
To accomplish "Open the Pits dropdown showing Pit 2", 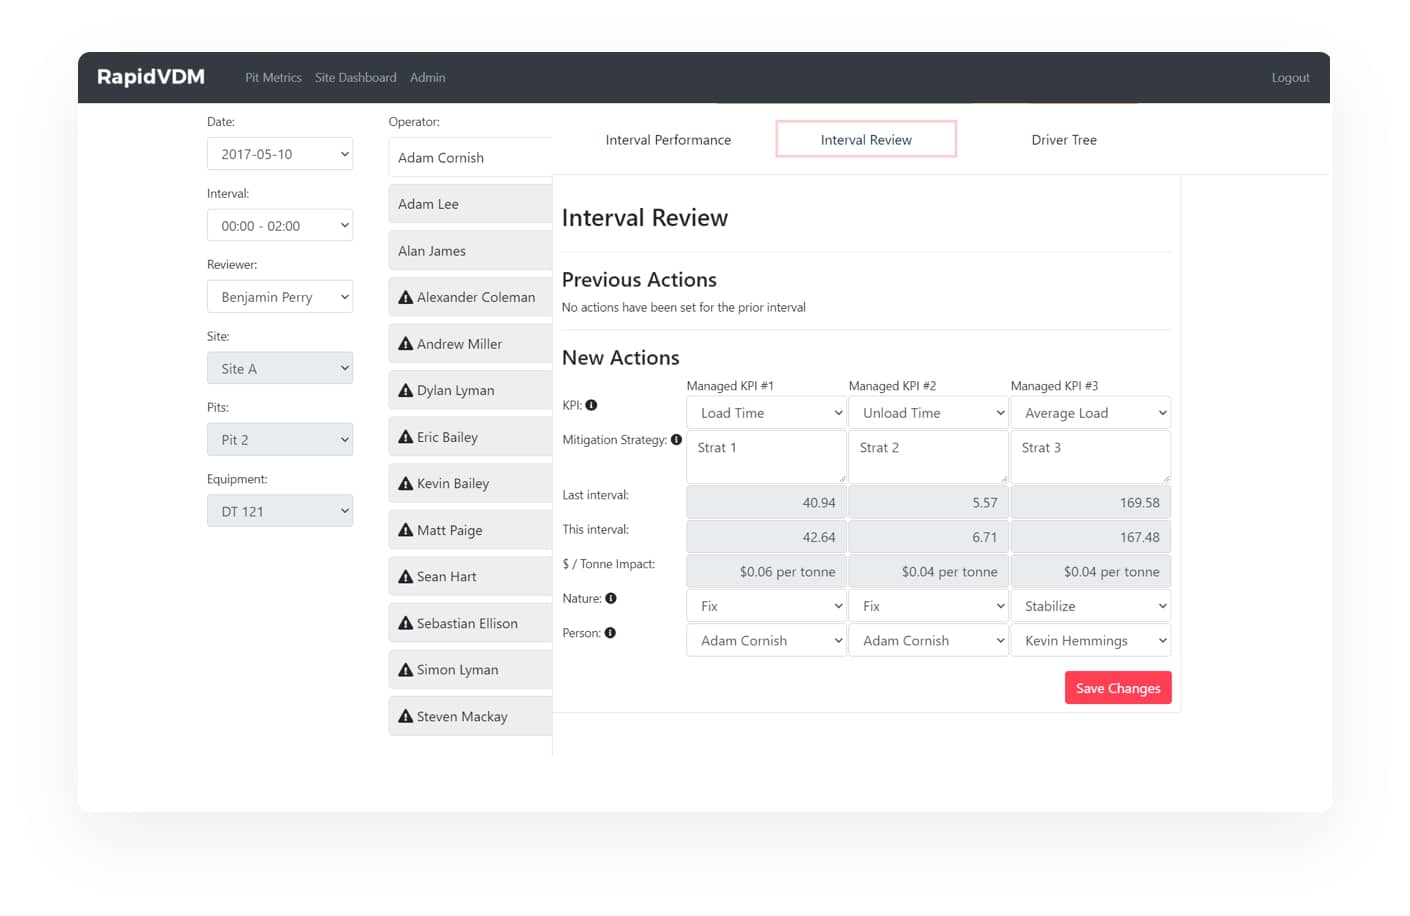I will tap(280, 440).
